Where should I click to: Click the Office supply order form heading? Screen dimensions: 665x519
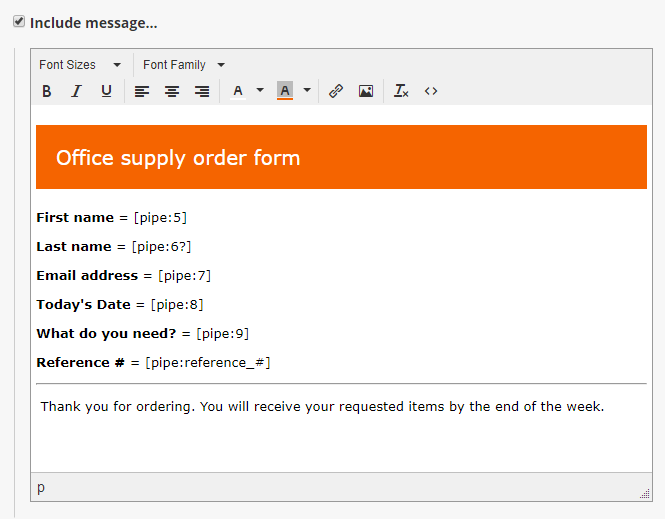click(178, 158)
